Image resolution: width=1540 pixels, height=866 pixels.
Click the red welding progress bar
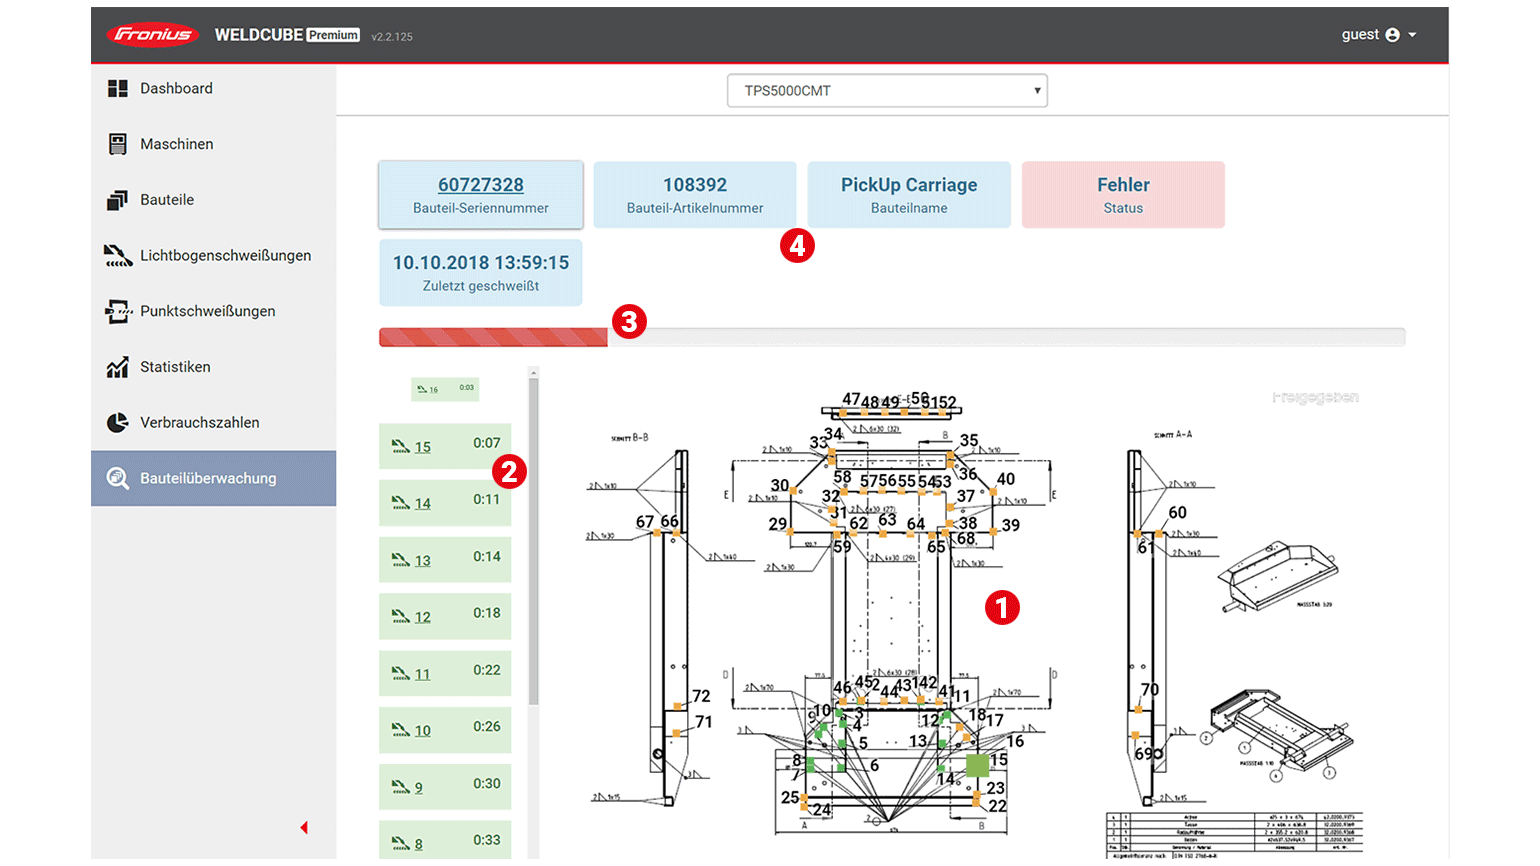pyautogui.click(x=493, y=338)
